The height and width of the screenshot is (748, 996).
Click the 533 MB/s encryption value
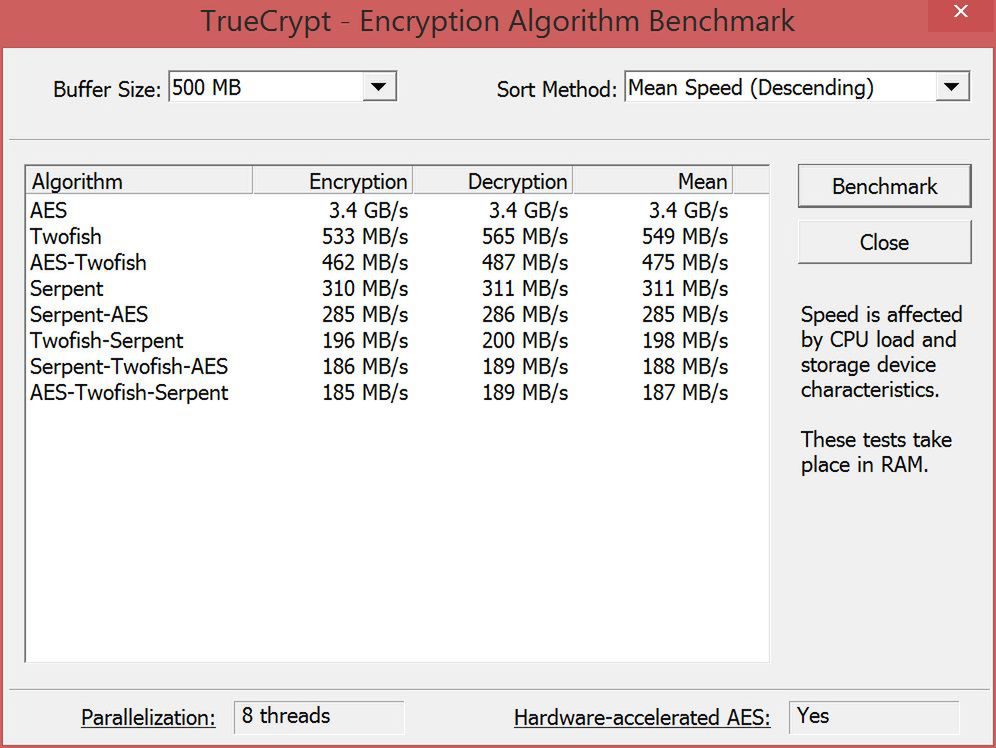click(x=365, y=236)
